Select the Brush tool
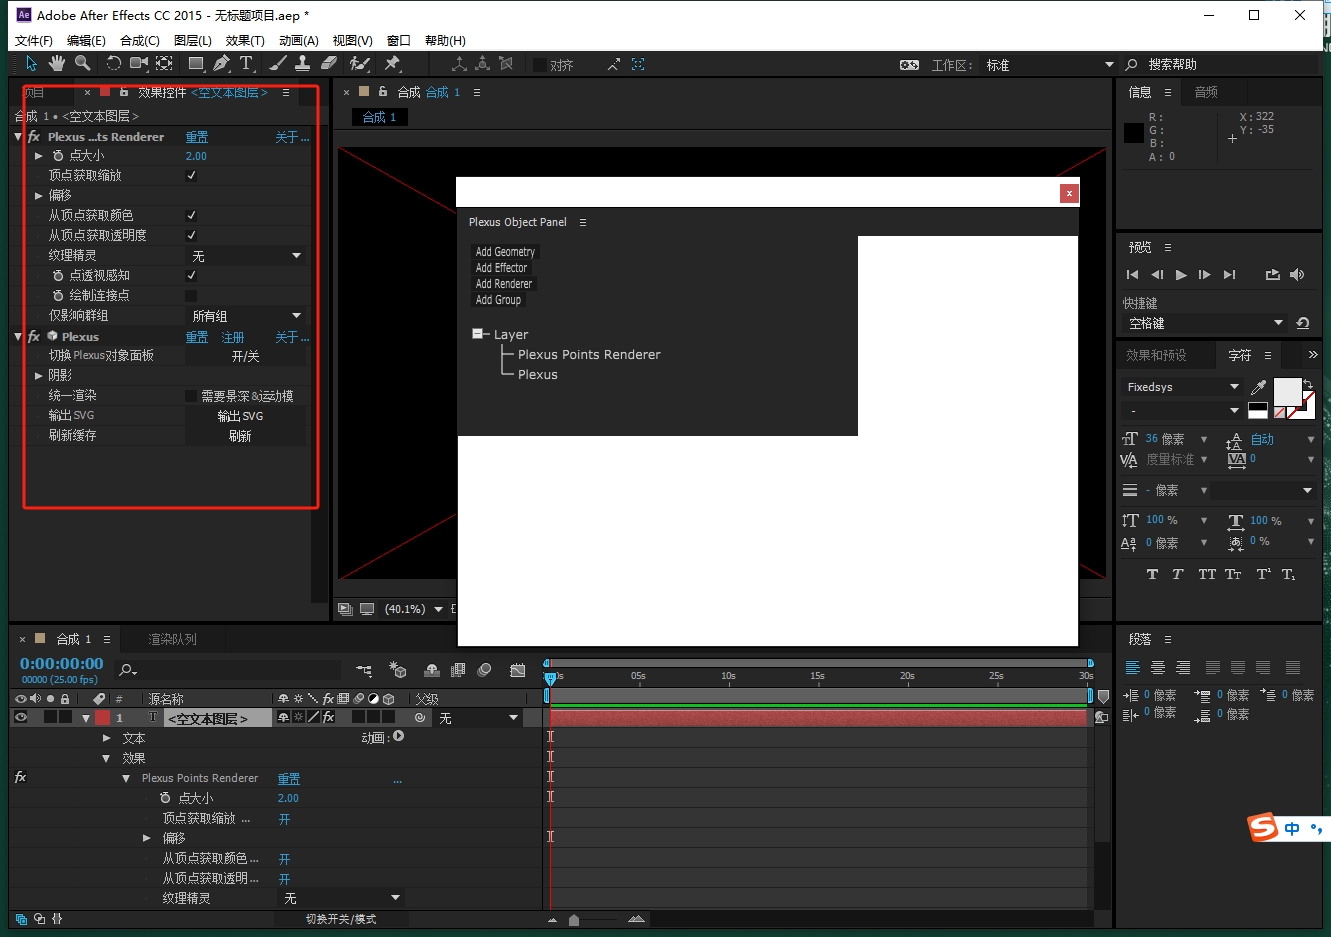Screen dimensions: 1331x937 tap(278, 64)
